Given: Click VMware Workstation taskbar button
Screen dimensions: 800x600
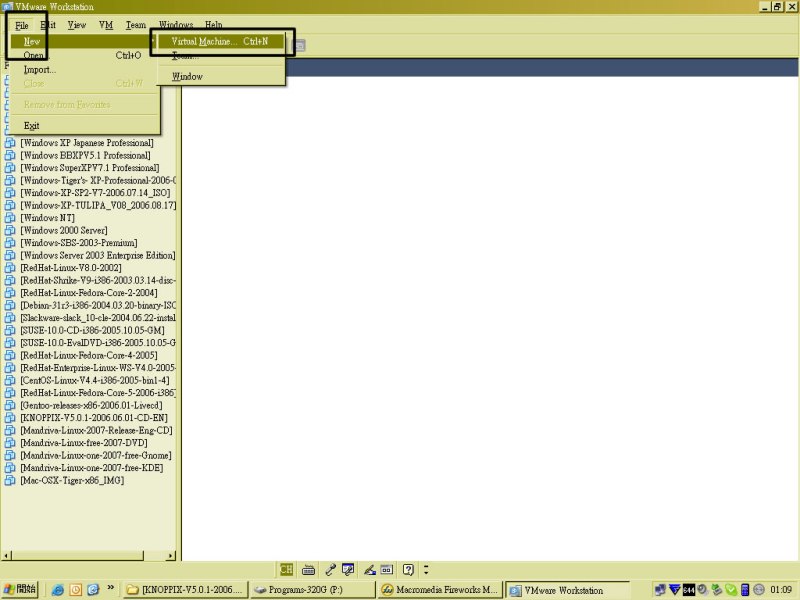Looking at the screenshot, I should (567, 590).
